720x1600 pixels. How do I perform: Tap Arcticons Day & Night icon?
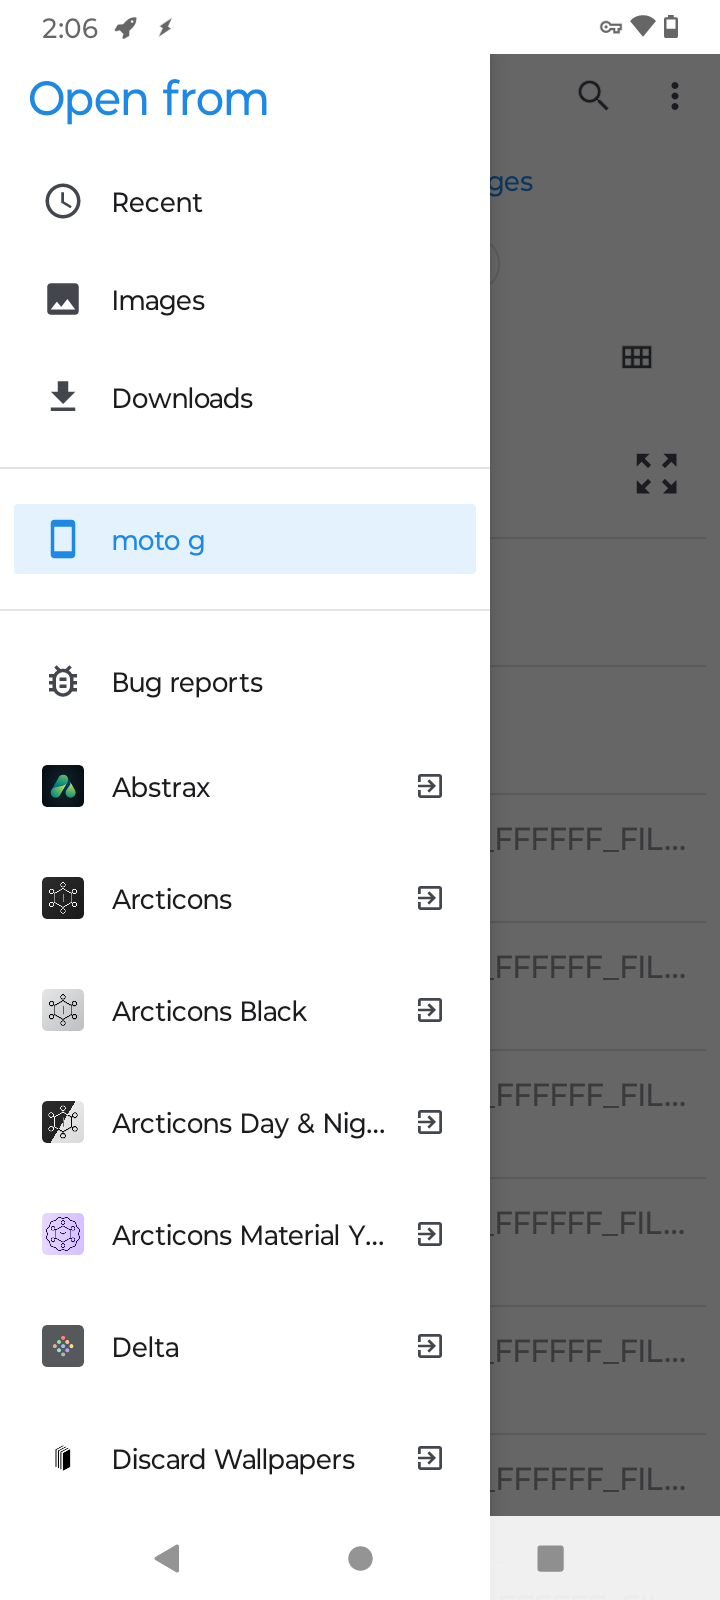pyautogui.click(x=63, y=1123)
